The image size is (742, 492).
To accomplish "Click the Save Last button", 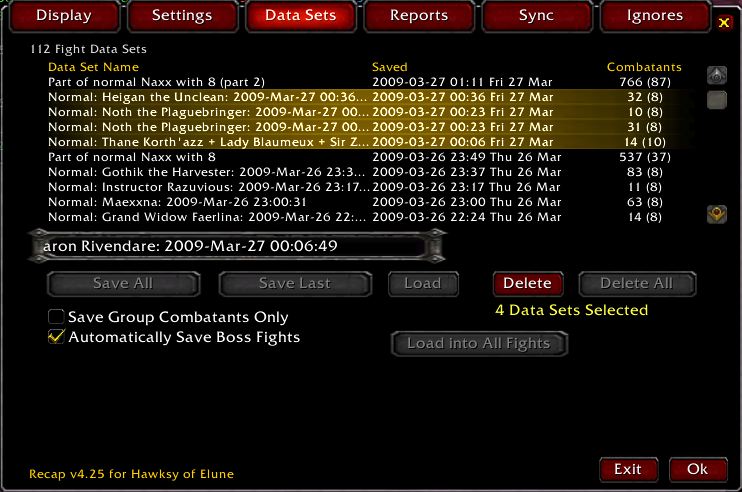I will pos(295,283).
